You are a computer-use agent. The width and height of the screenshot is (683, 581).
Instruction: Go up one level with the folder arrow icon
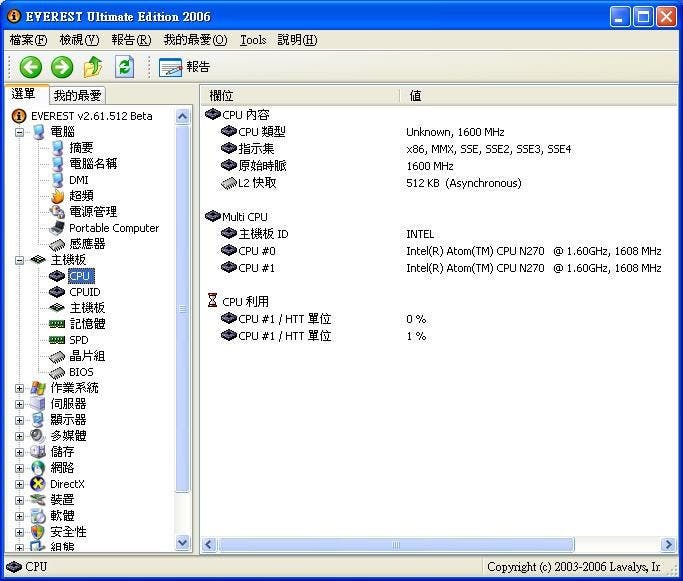pos(93,67)
